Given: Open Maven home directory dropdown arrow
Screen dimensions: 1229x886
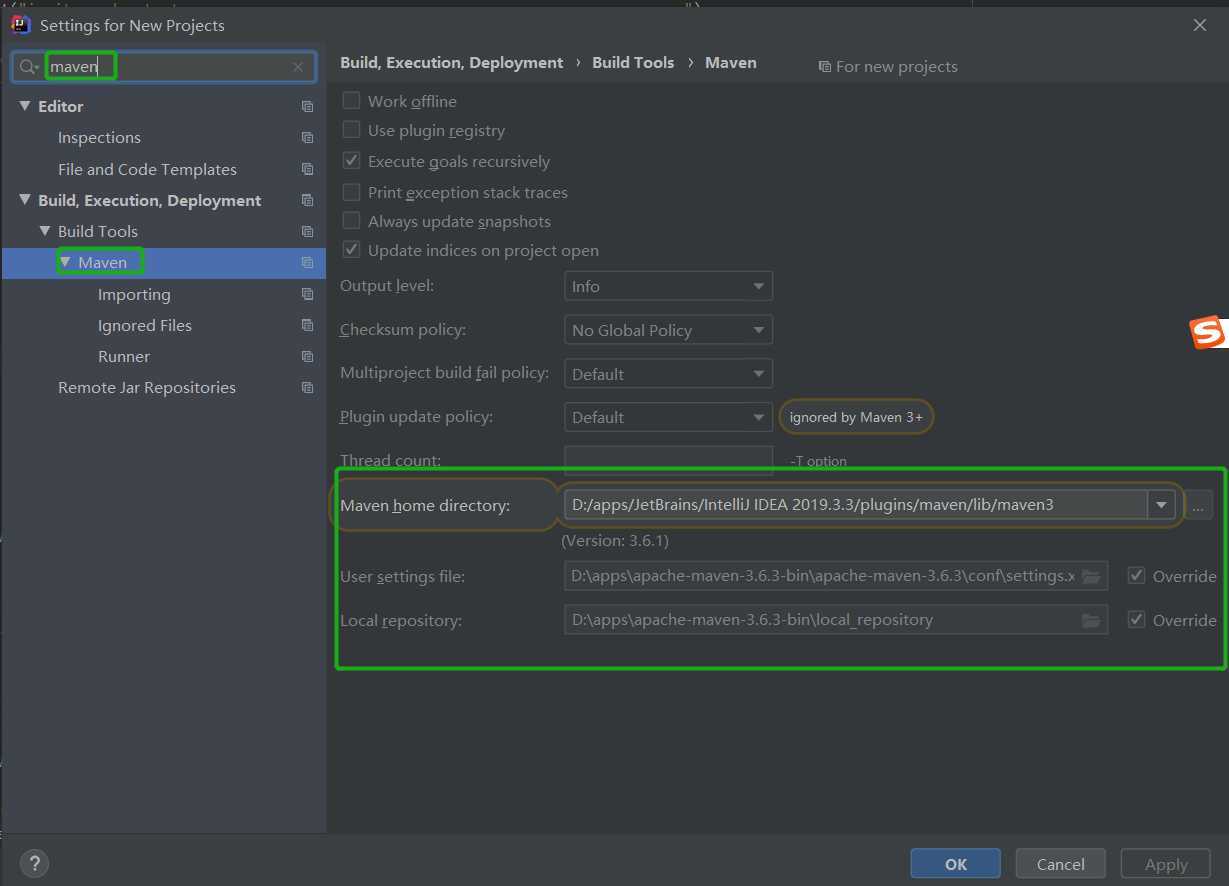Looking at the screenshot, I should click(x=1161, y=505).
